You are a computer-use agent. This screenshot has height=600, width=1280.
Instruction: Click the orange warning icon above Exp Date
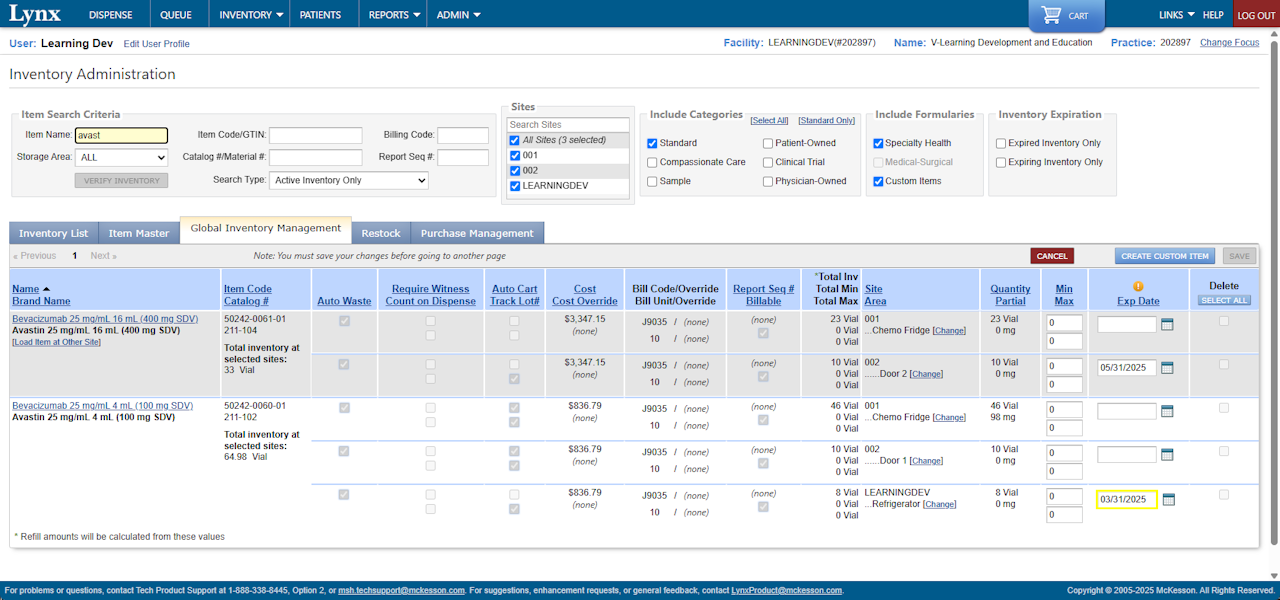1138,287
